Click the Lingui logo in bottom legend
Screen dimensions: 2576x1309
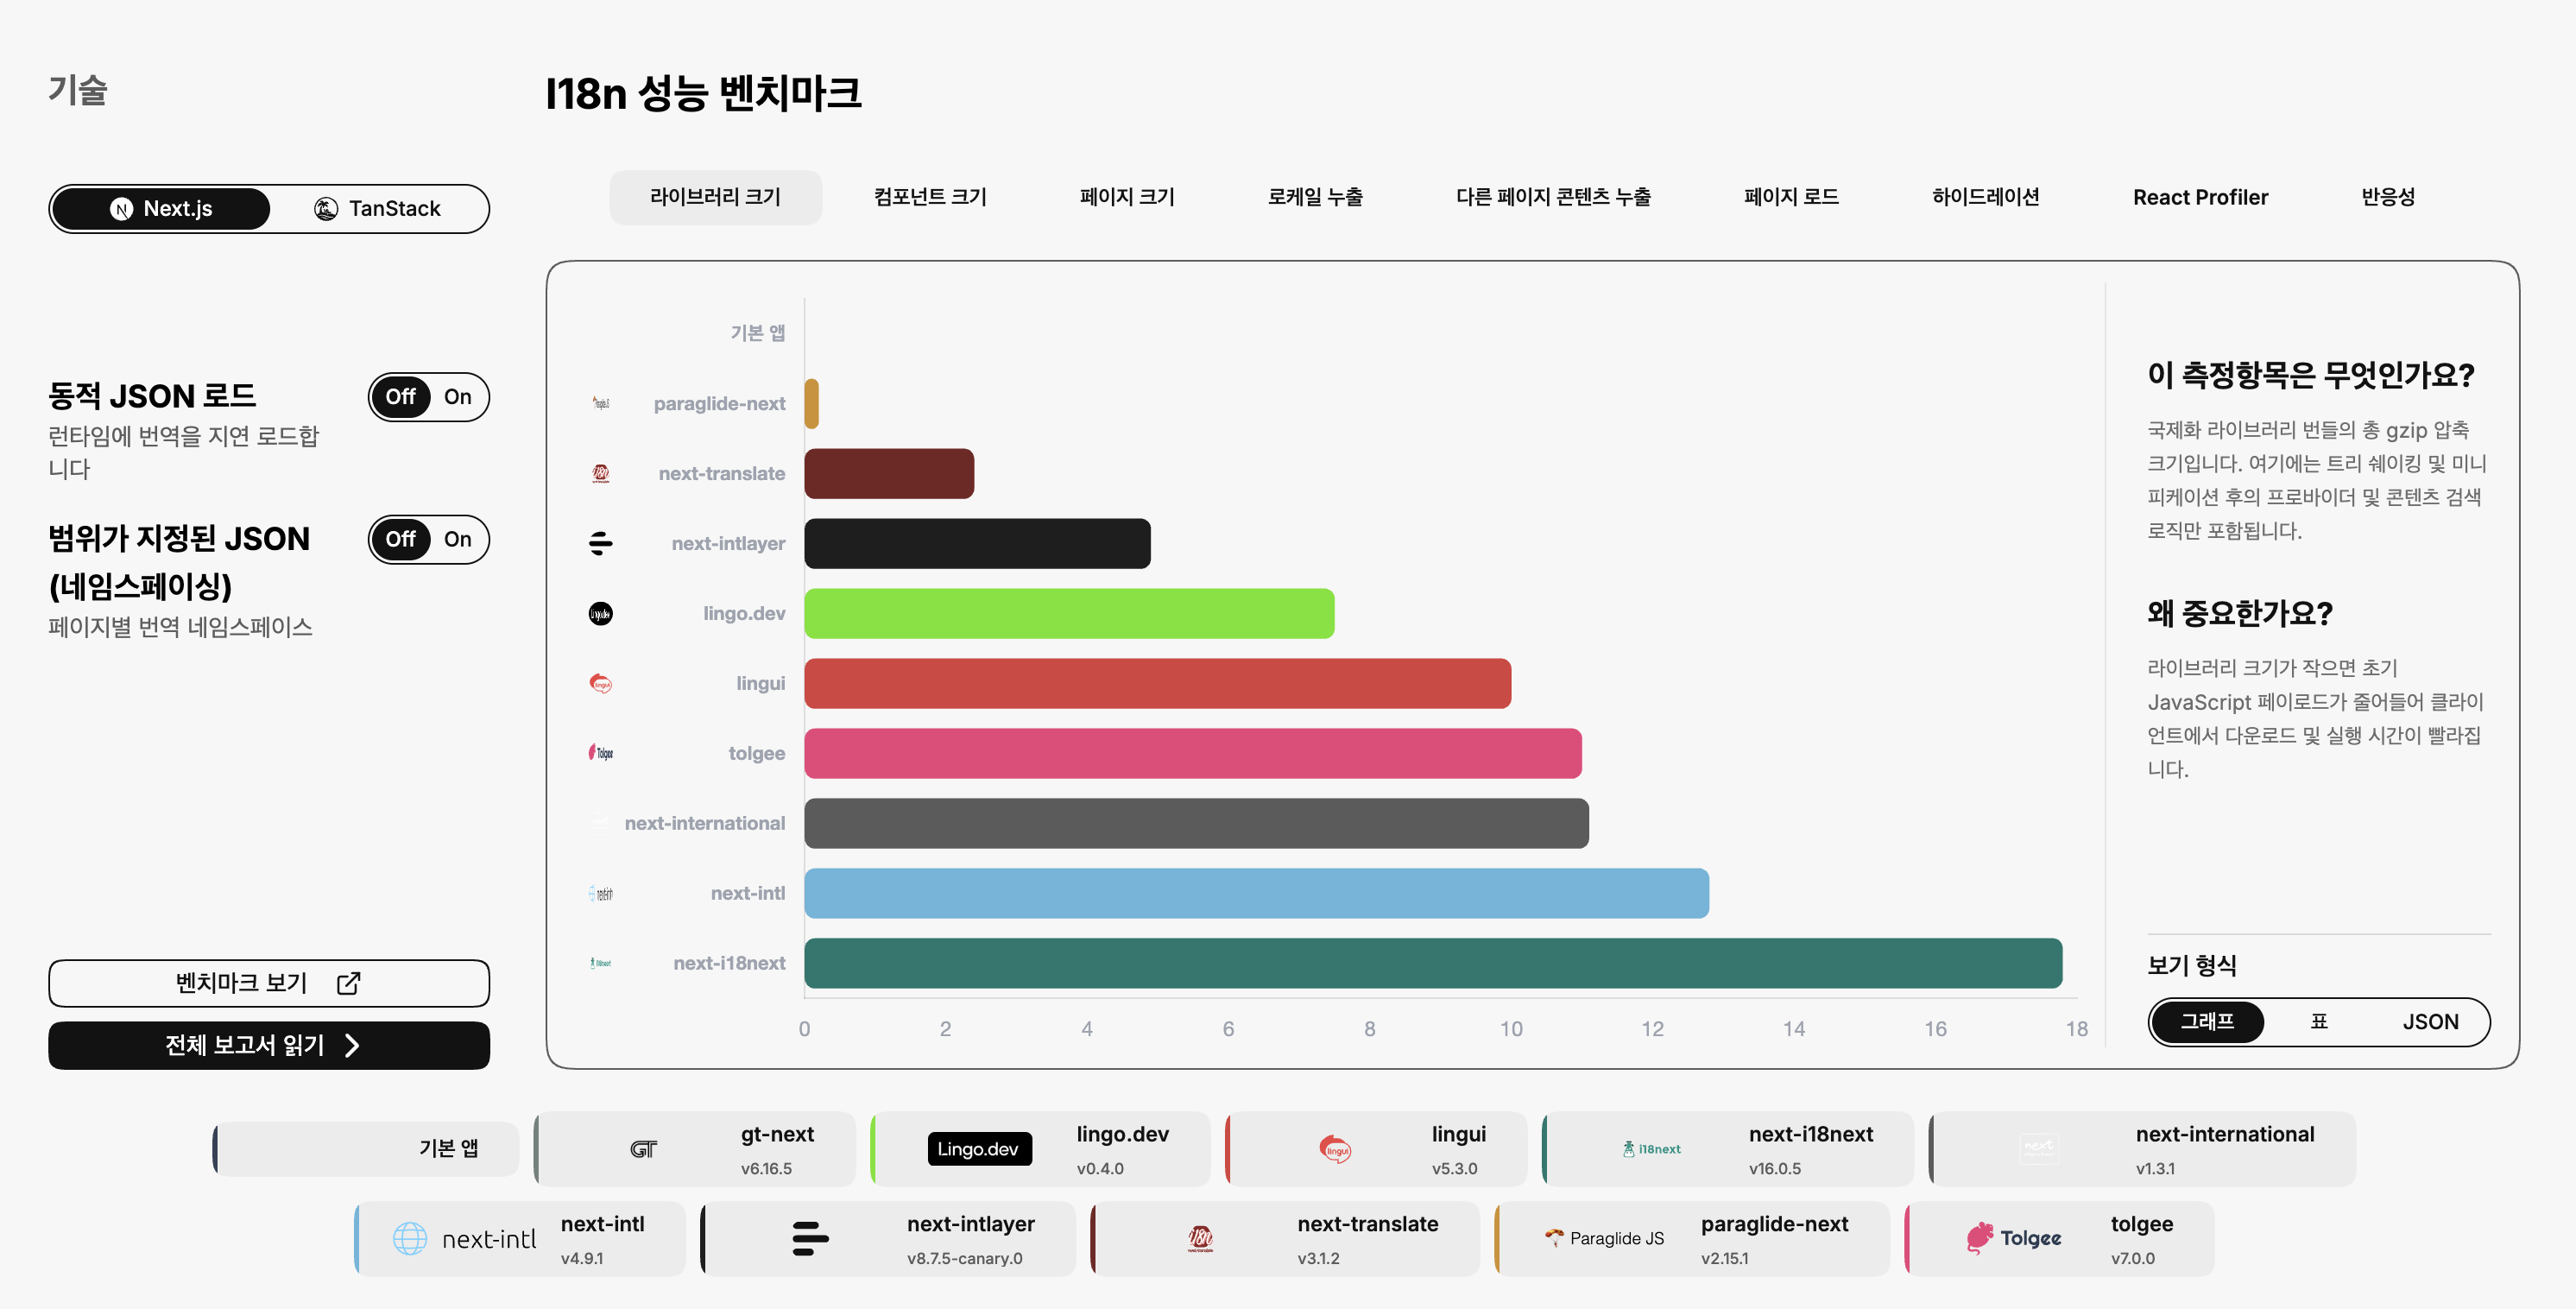(1335, 1149)
